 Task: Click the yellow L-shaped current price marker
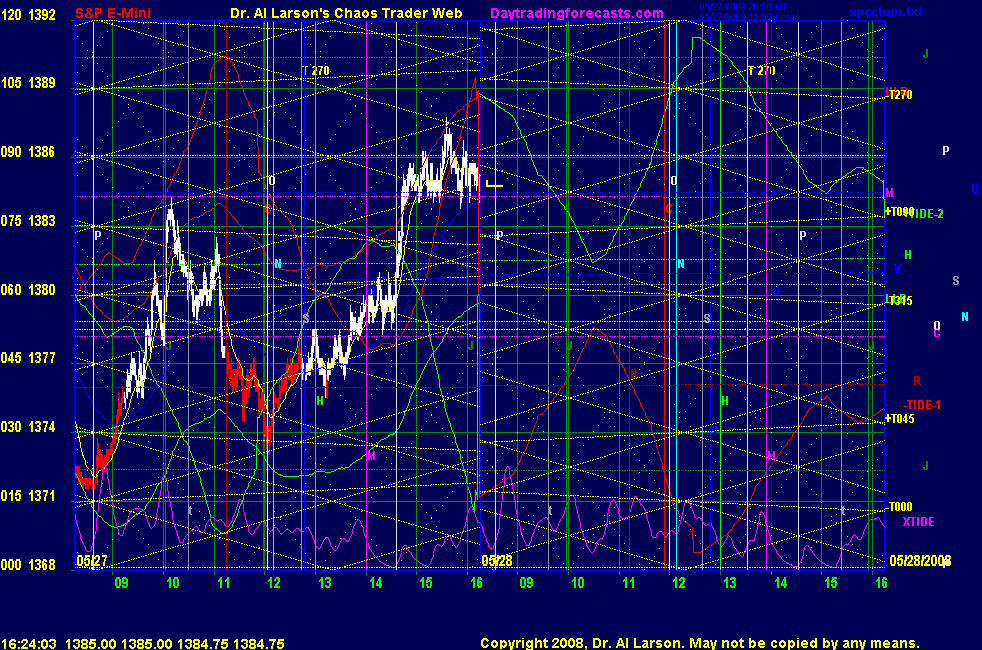494,183
